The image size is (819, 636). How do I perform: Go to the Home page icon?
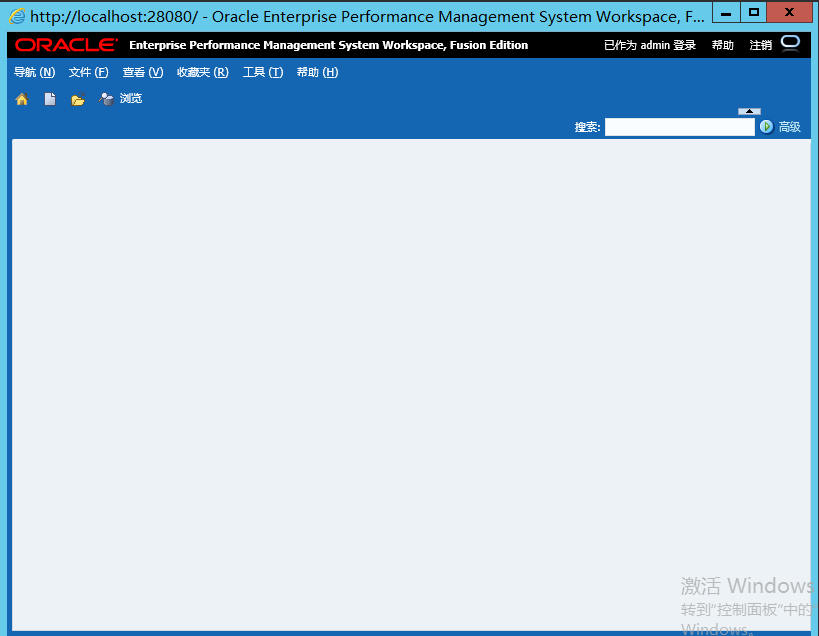(21, 99)
